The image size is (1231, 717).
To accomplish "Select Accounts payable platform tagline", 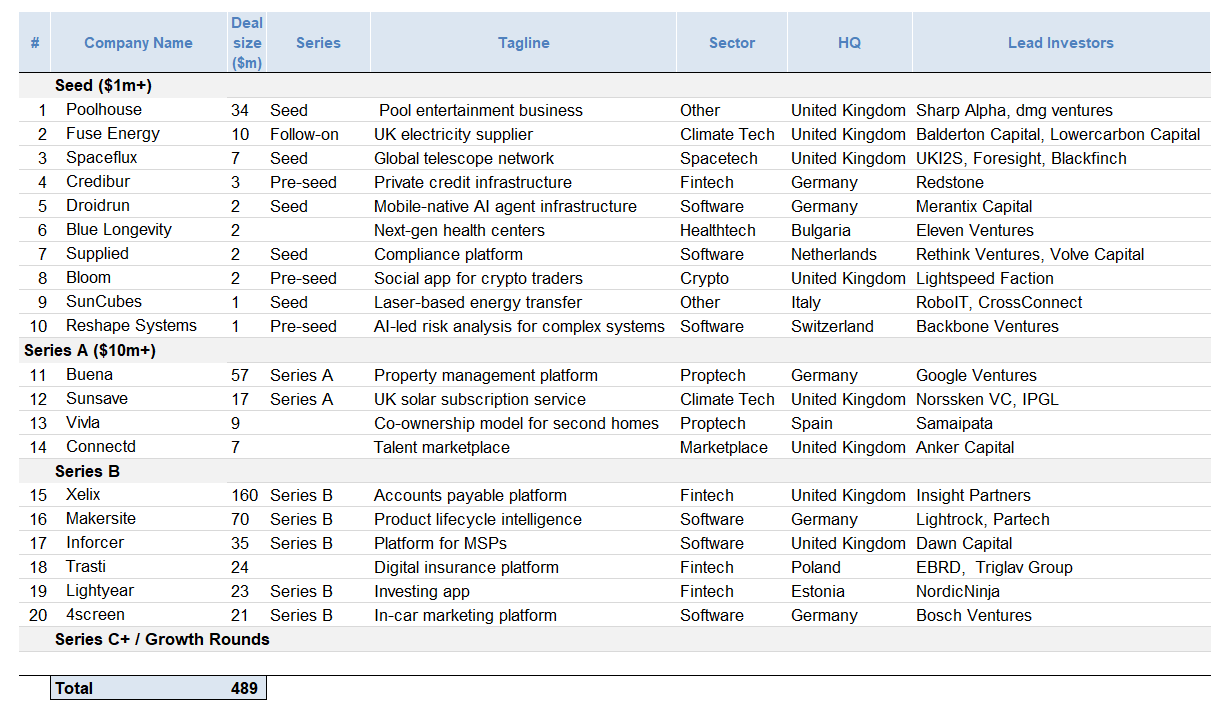I will coord(470,495).
